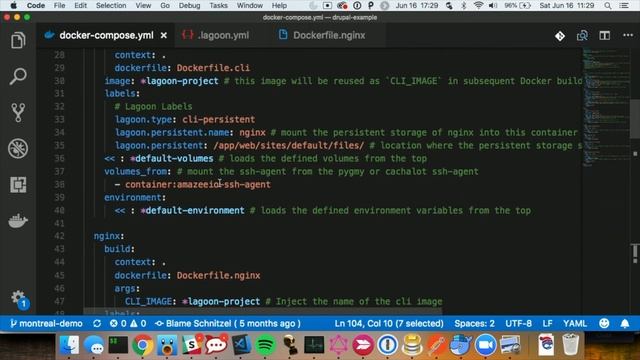Screen dimensions: 640x360
Task: Click 'CLI_IMAGE:' key on line 47
Action: pos(151,302)
